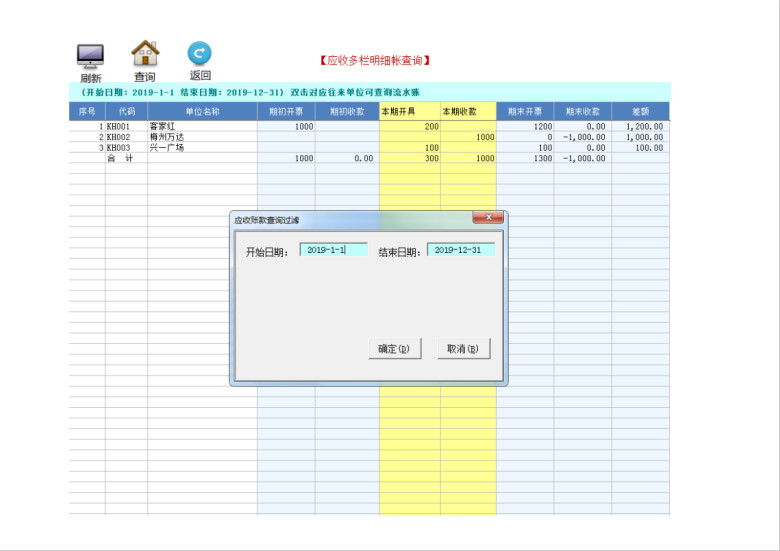Select the 期初开票 column header
The height and width of the screenshot is (551, 780).
[x=286, y=111]
